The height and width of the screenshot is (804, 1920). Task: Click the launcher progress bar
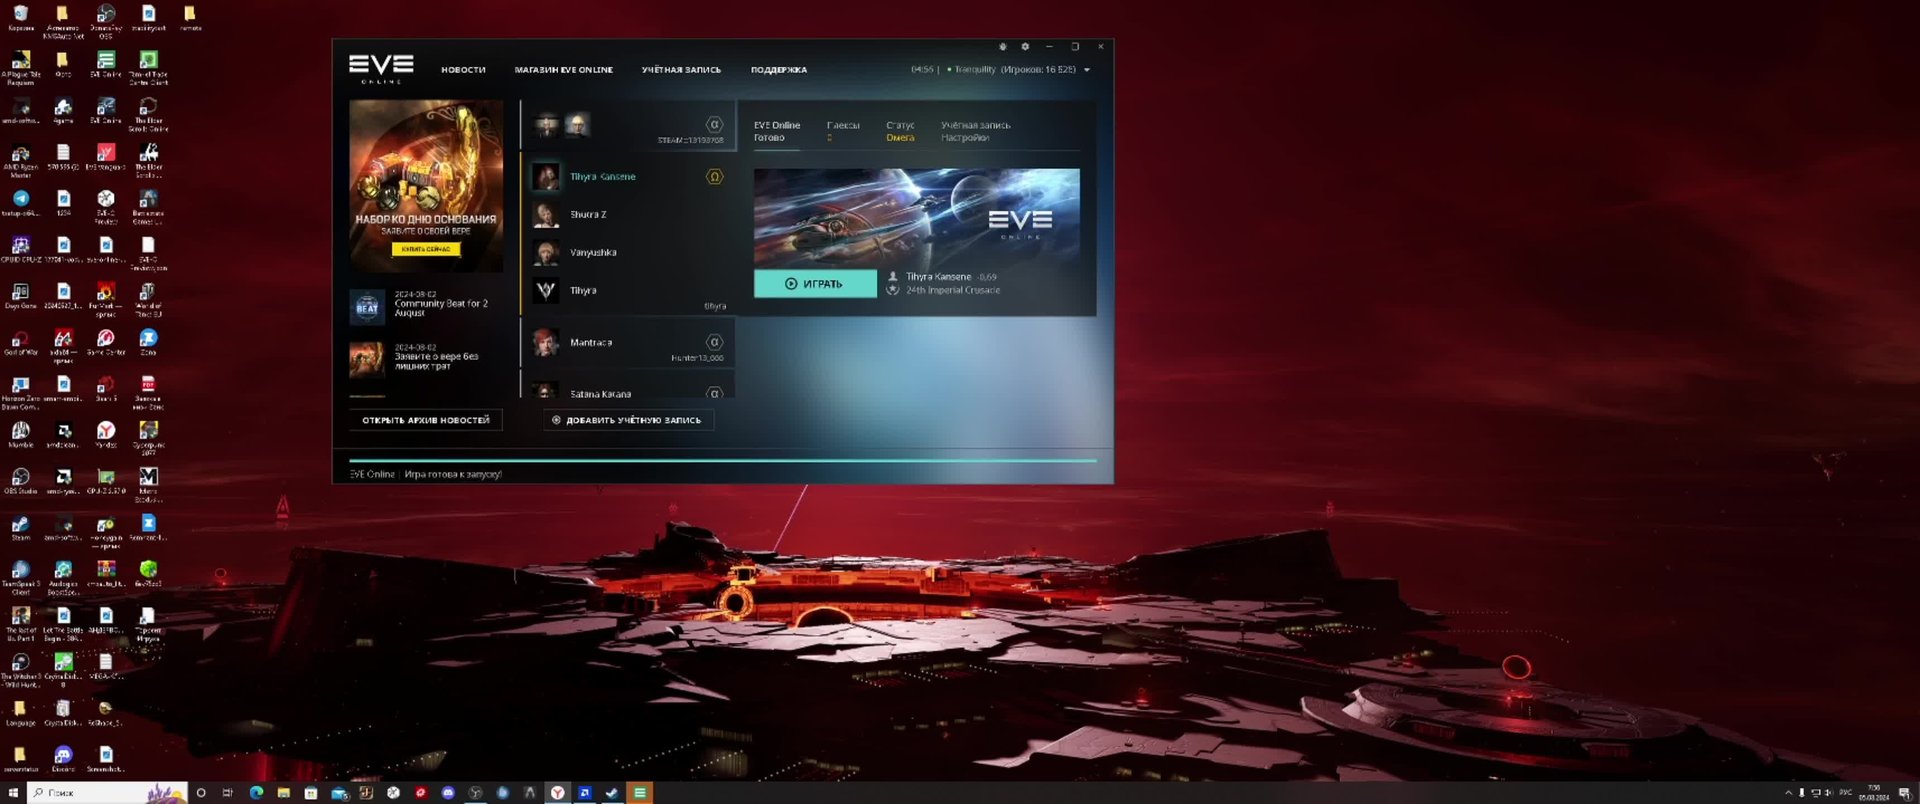click(723, 461)
